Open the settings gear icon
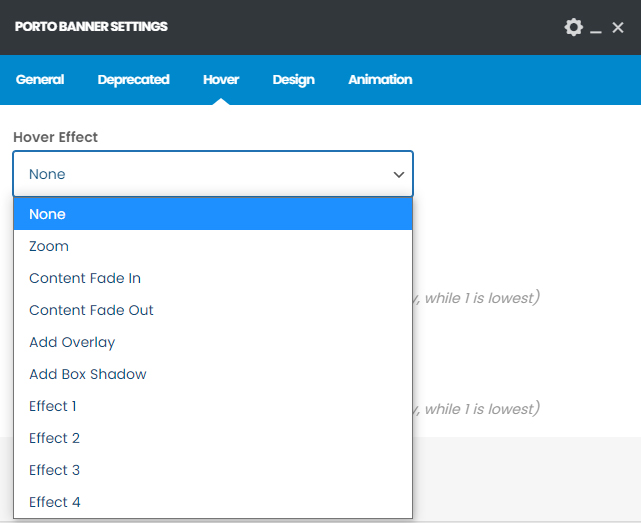 pyautogui.click(x=573, y=27)
